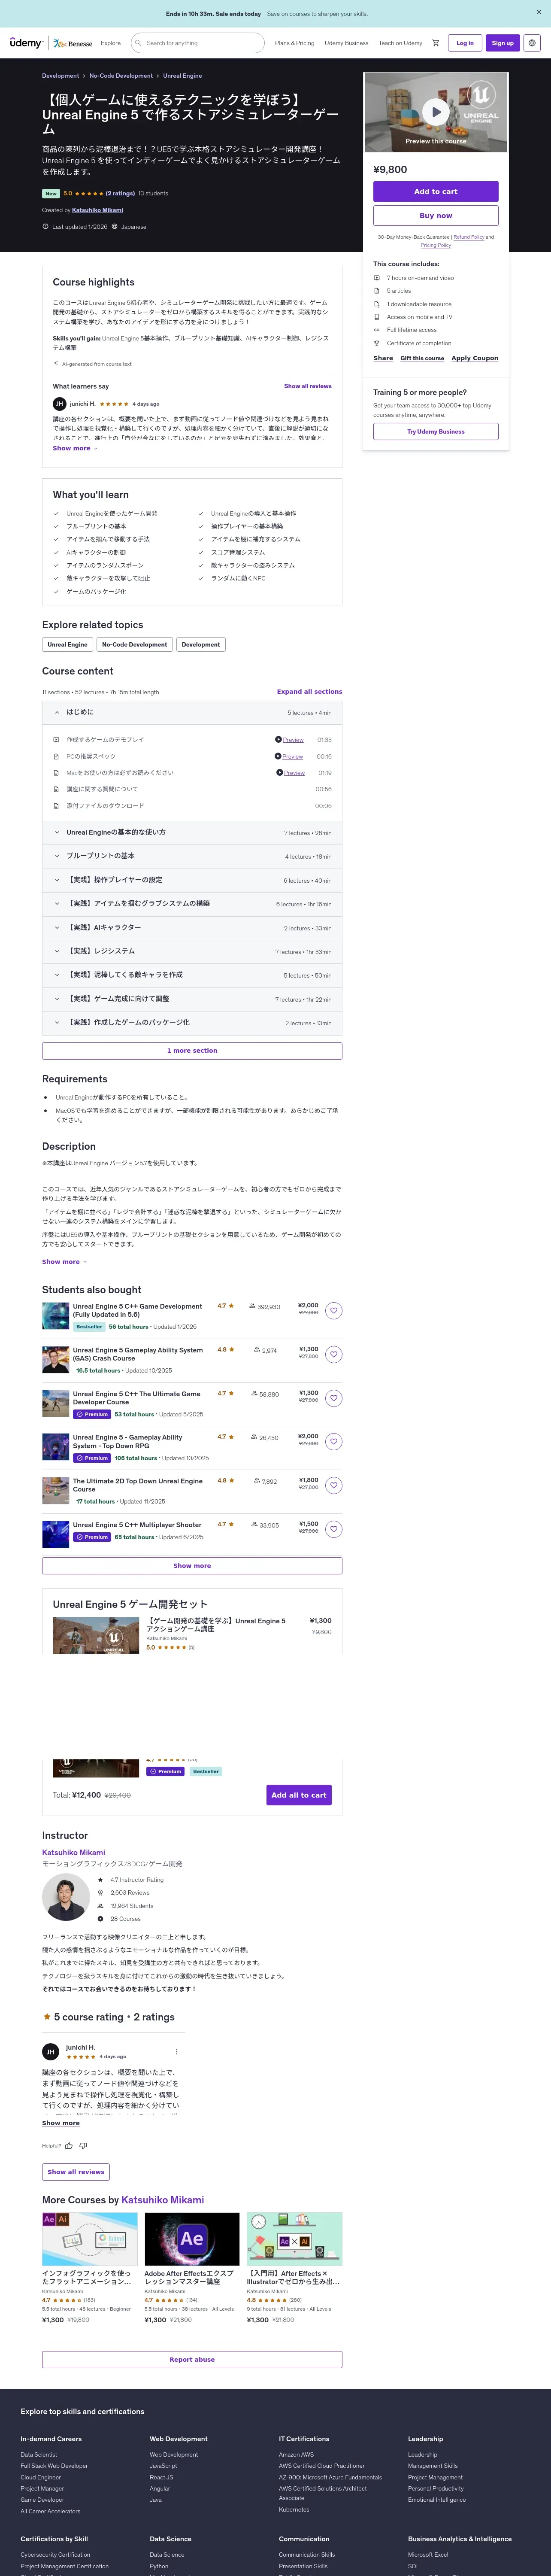Expand the 【実践】作成したゲームのパッケージ化 section
551x2576 pixels.
tap(192, 1023)
